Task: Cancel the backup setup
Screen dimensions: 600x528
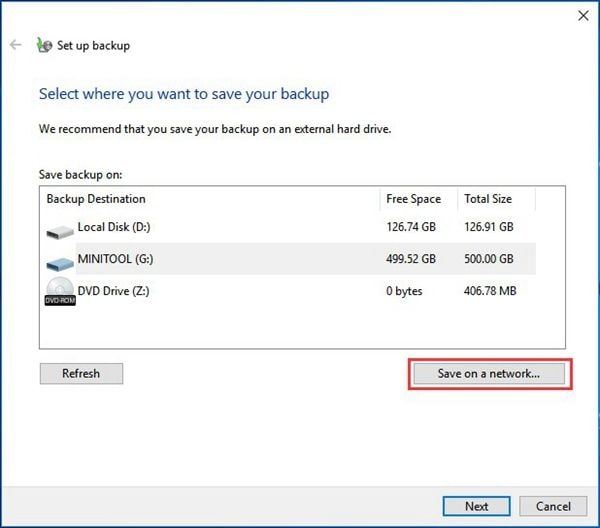Action: pos(553,506)
